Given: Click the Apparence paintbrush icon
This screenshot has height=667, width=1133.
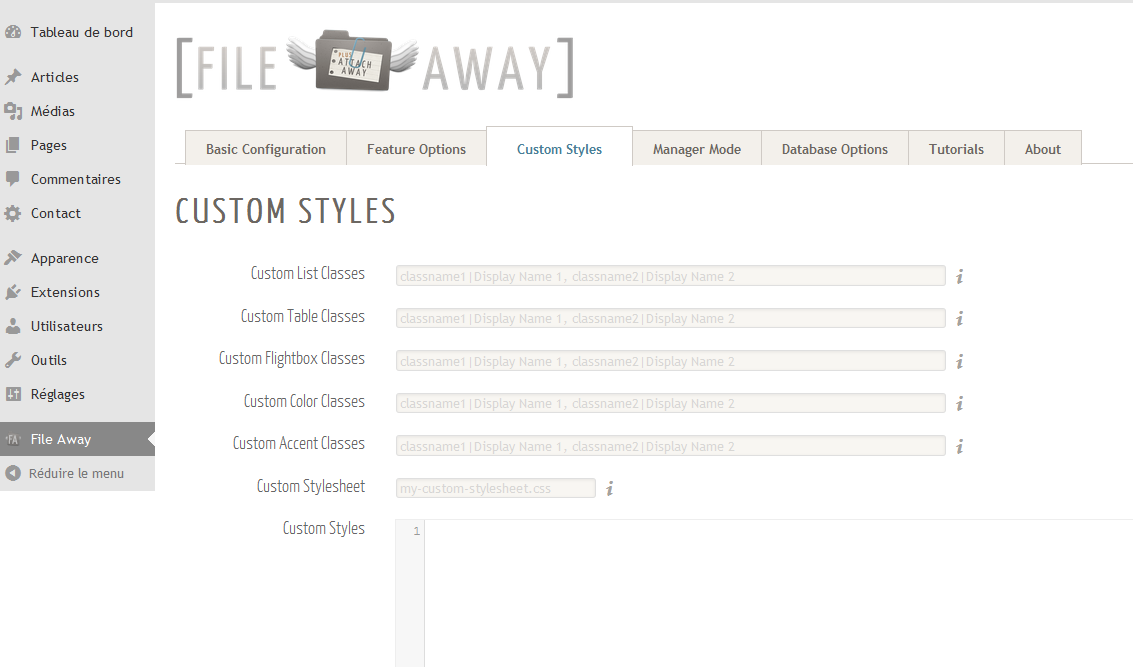Looking at the screenshot, I should [x=13, y=258].
